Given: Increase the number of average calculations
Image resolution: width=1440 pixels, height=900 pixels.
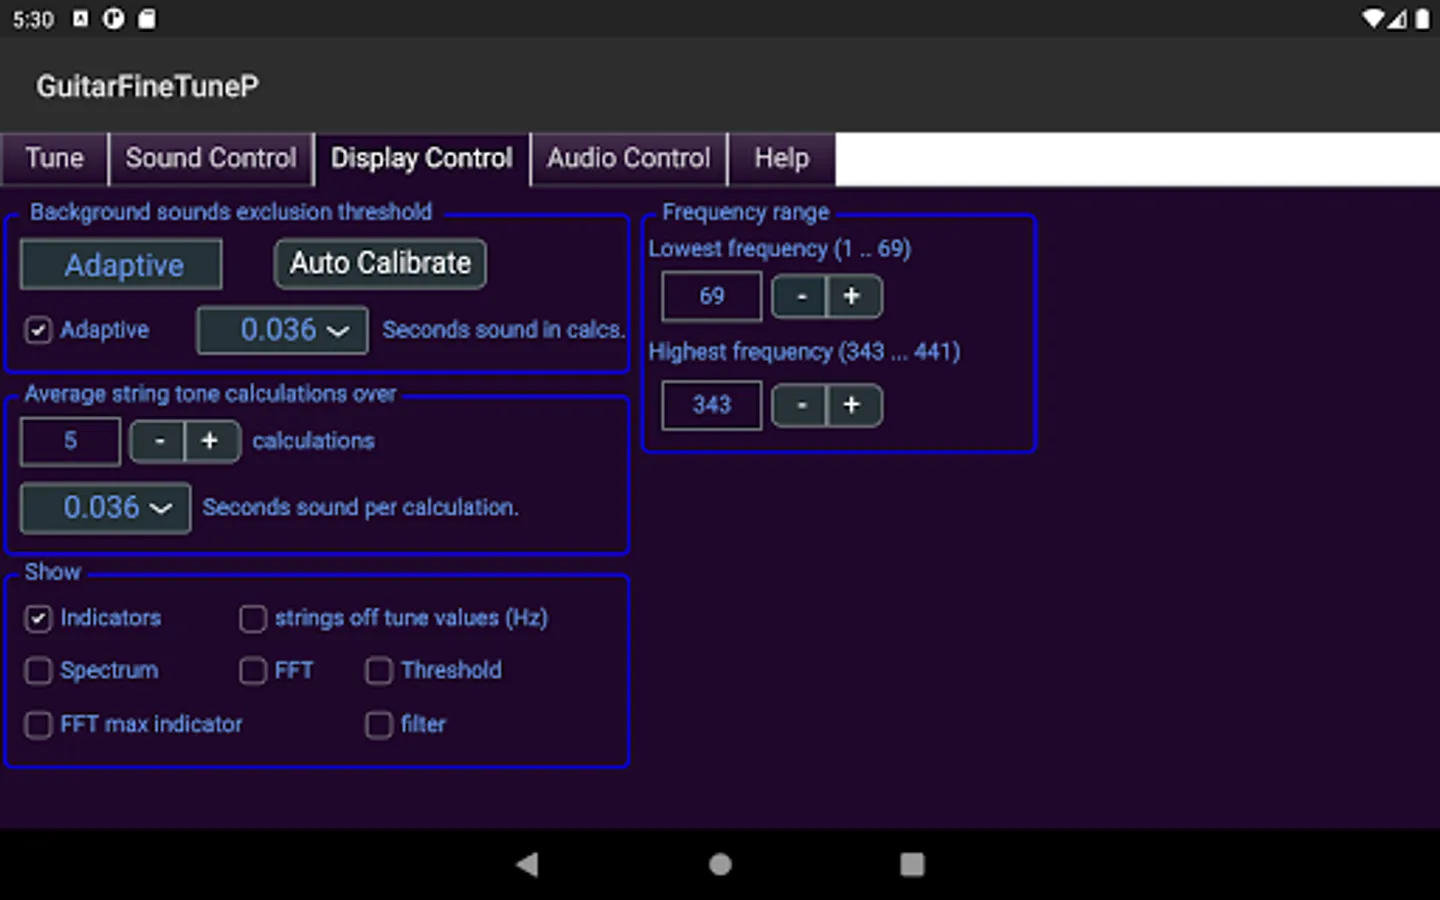Looking at the screenshot, I should [211, 441].
